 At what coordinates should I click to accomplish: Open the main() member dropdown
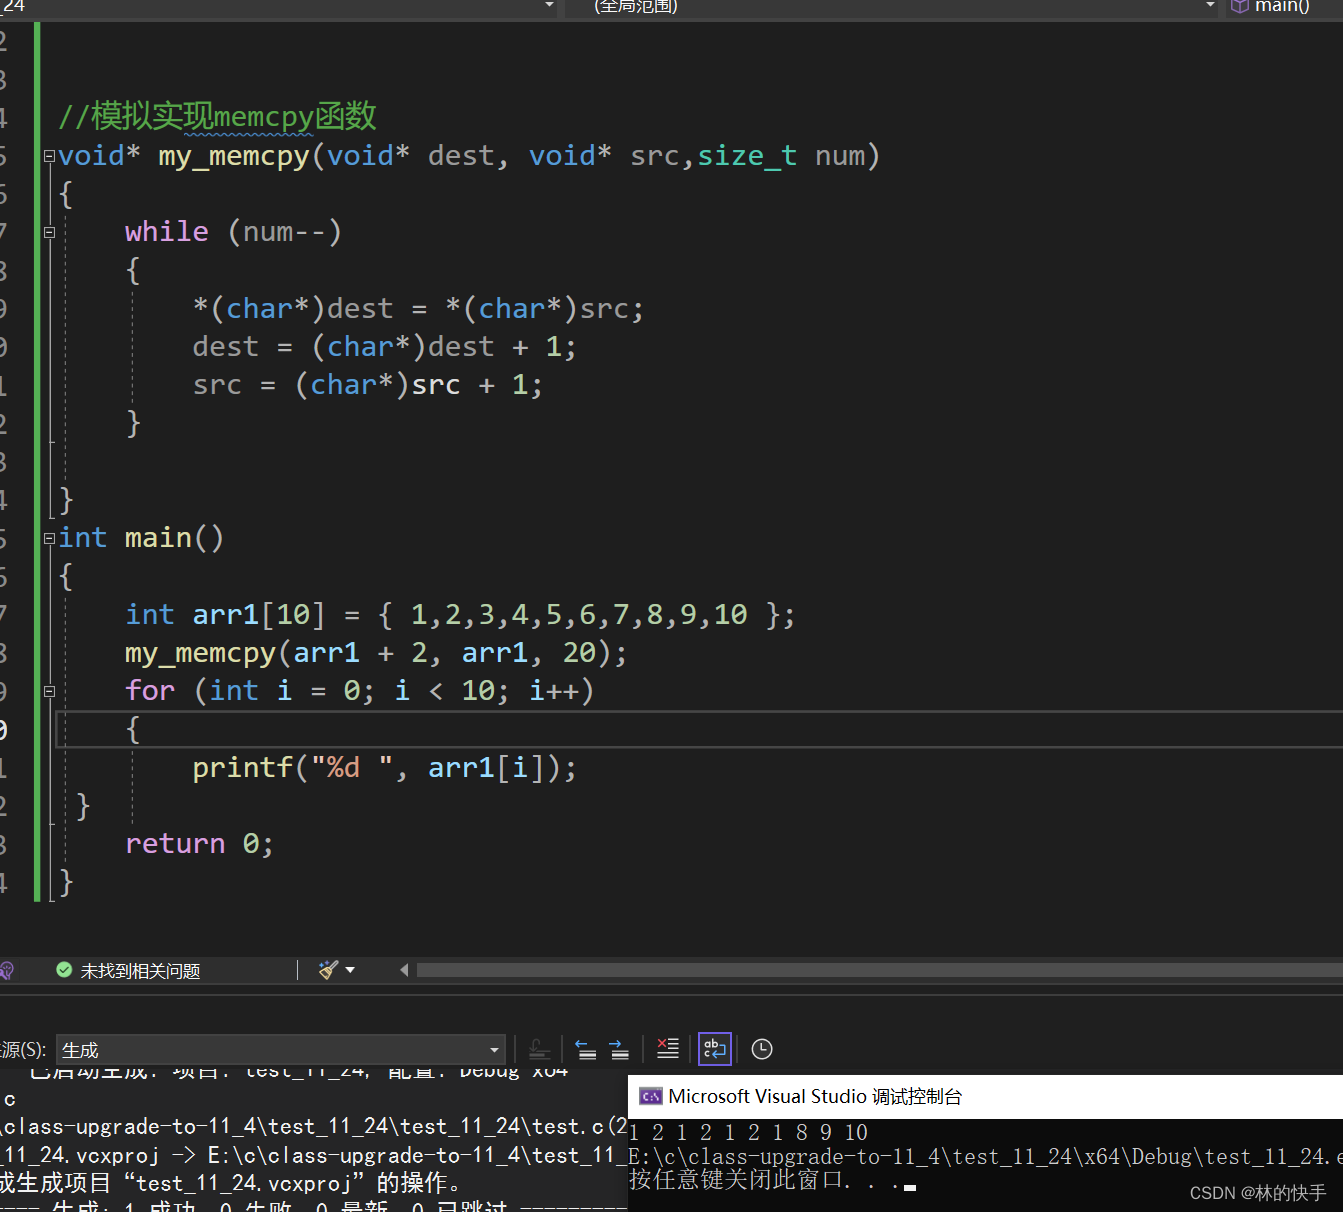pyautogui.click(x=1283, y=6)
